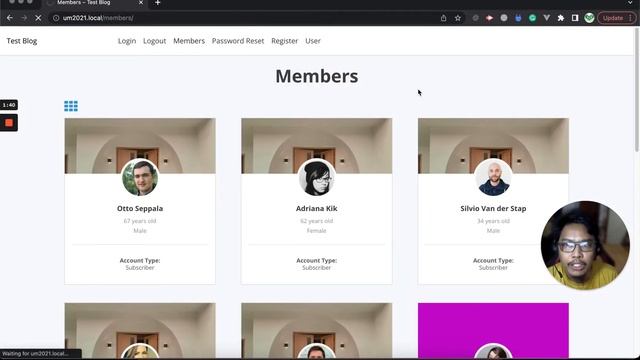Click the browser back arrow
Screen dimensions: 640x360
point(10,18)
